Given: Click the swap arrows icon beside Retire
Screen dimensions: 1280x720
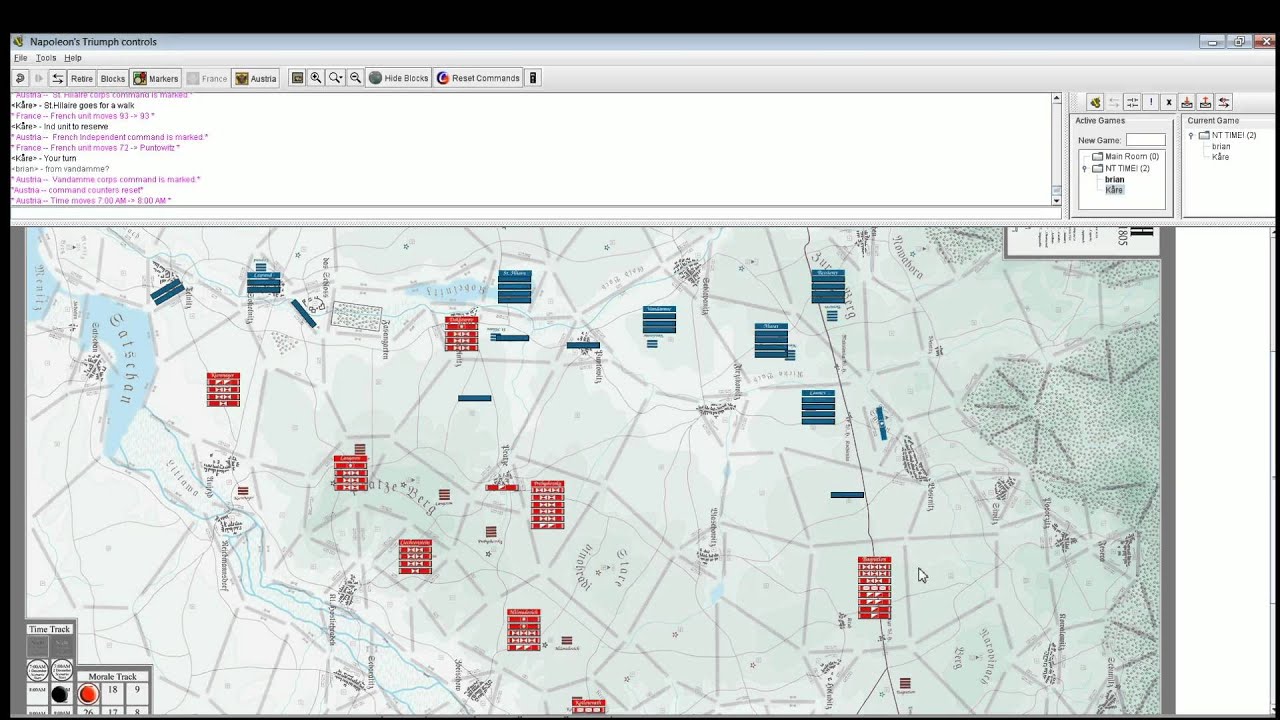Looking at the screenshot, I should (58, 78).
